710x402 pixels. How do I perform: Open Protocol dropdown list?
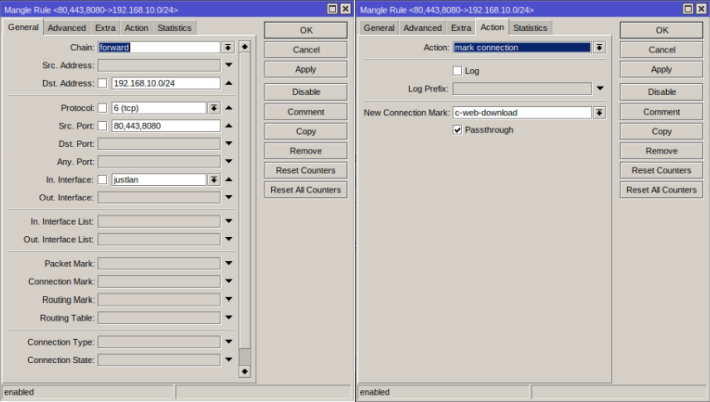214,108
